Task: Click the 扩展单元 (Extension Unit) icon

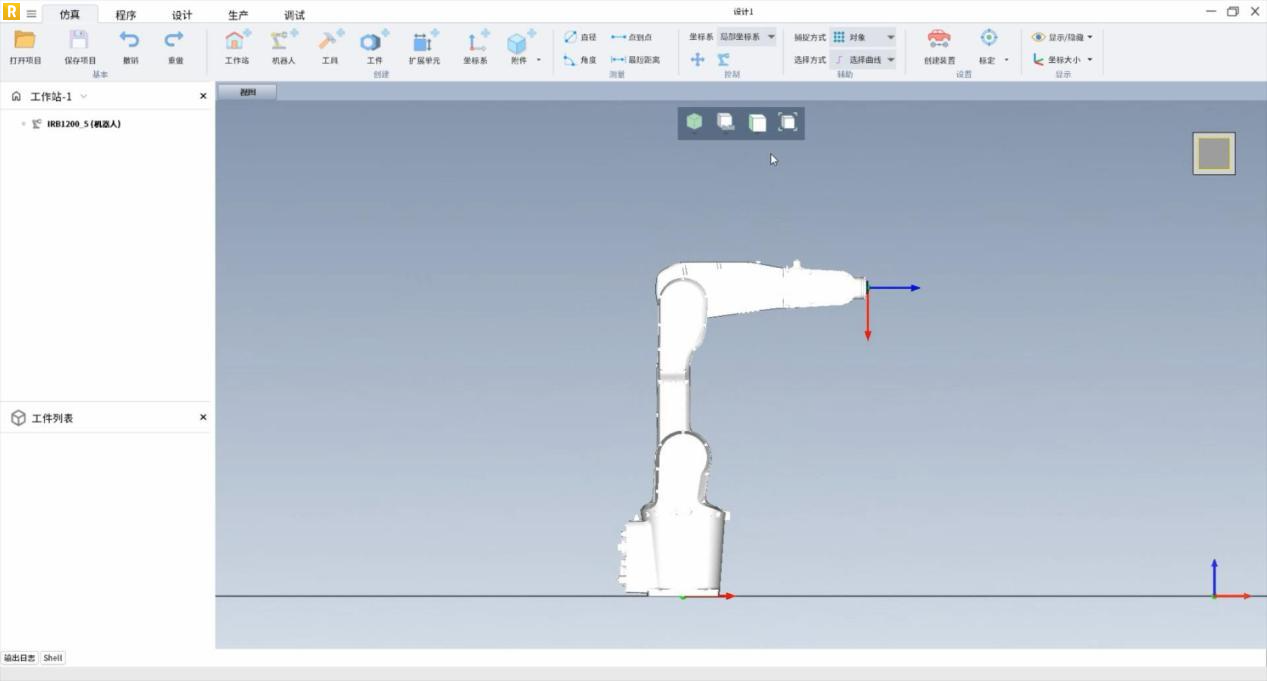Action: 424,41
